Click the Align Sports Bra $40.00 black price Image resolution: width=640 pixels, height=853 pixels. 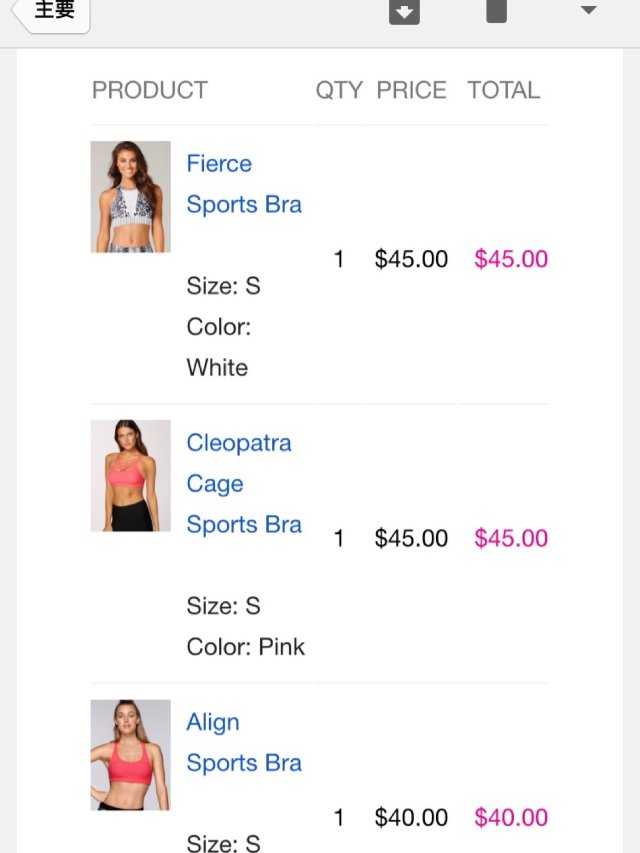pos(411,818)
